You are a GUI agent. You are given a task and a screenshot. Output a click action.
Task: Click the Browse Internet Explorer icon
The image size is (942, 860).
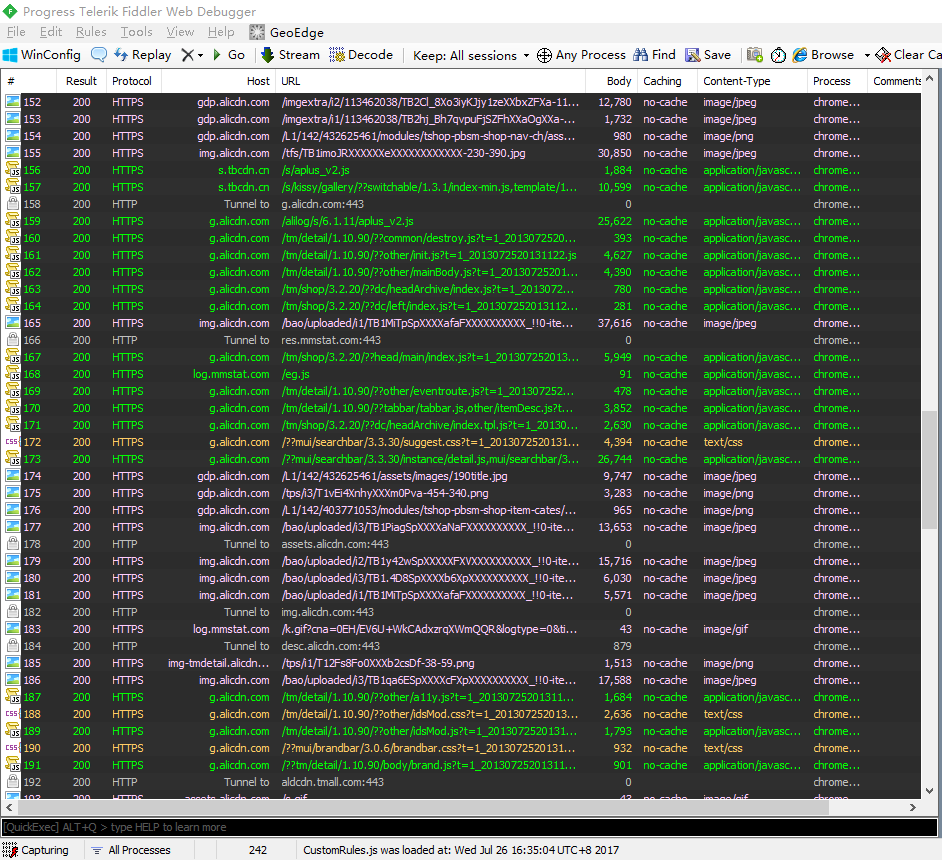(x=800, y=55)
